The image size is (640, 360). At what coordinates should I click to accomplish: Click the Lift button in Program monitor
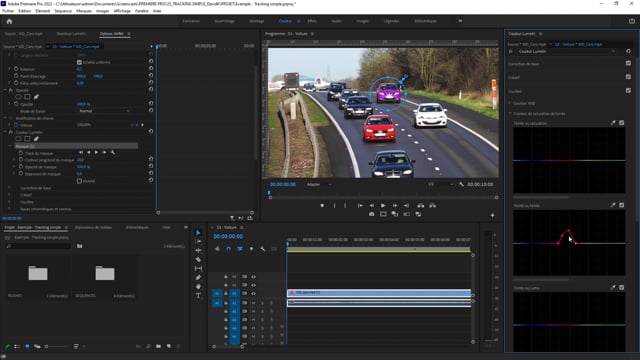pos(420,206)
